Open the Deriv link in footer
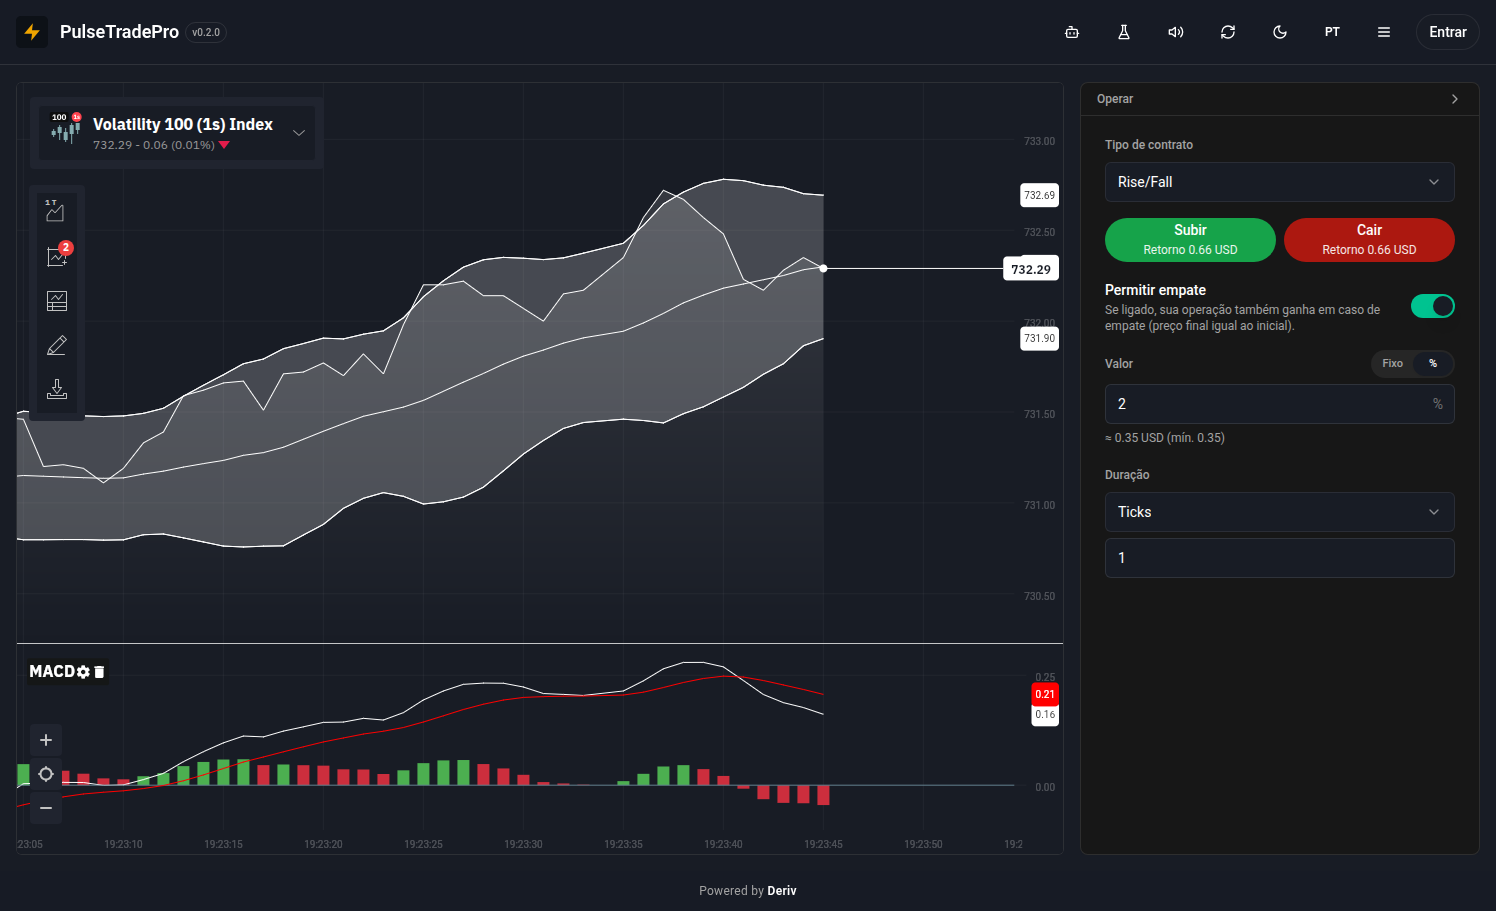The image size is (1496, 911). 782,891
